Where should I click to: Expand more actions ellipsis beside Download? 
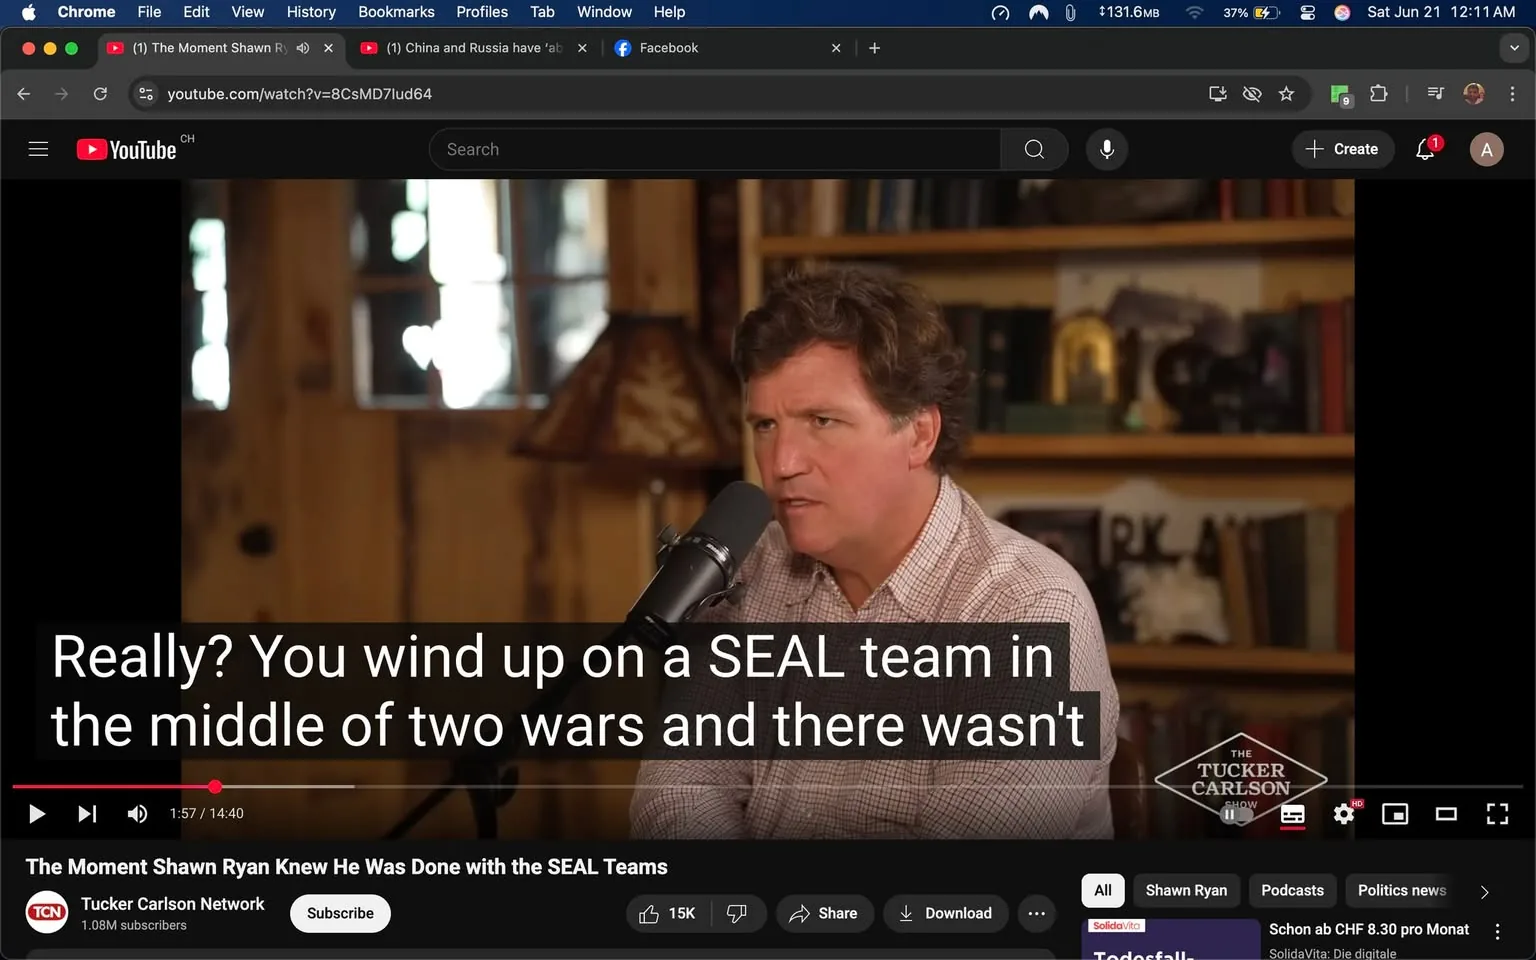[1036, 913]
